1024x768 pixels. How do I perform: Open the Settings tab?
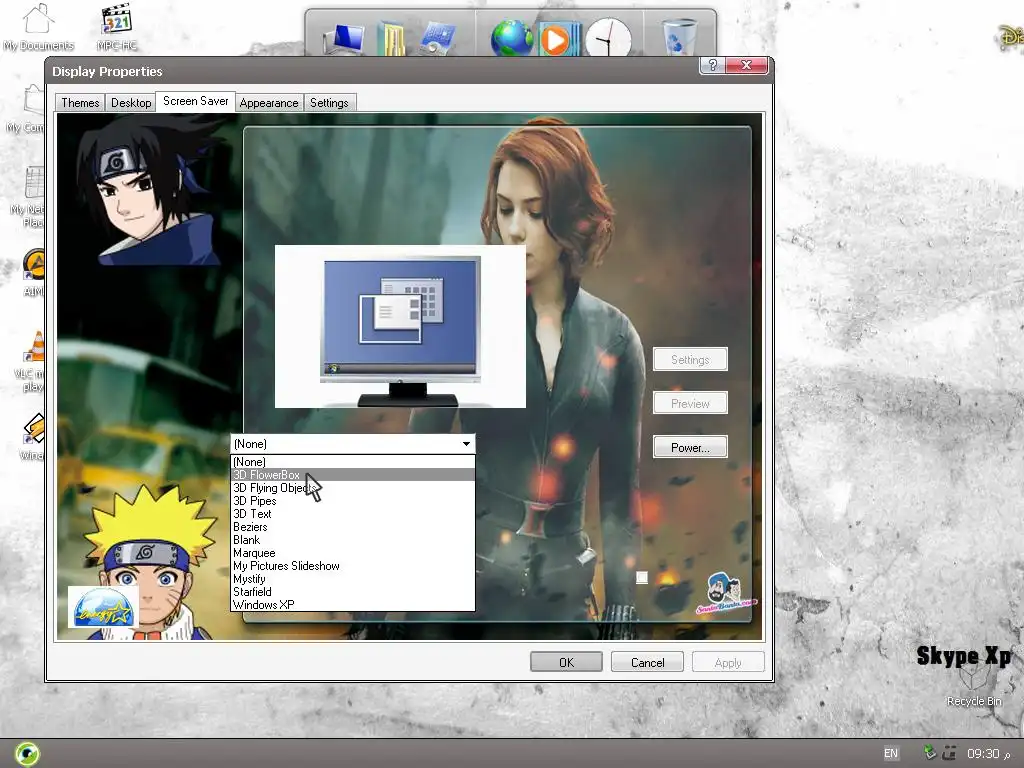(329, 103)
